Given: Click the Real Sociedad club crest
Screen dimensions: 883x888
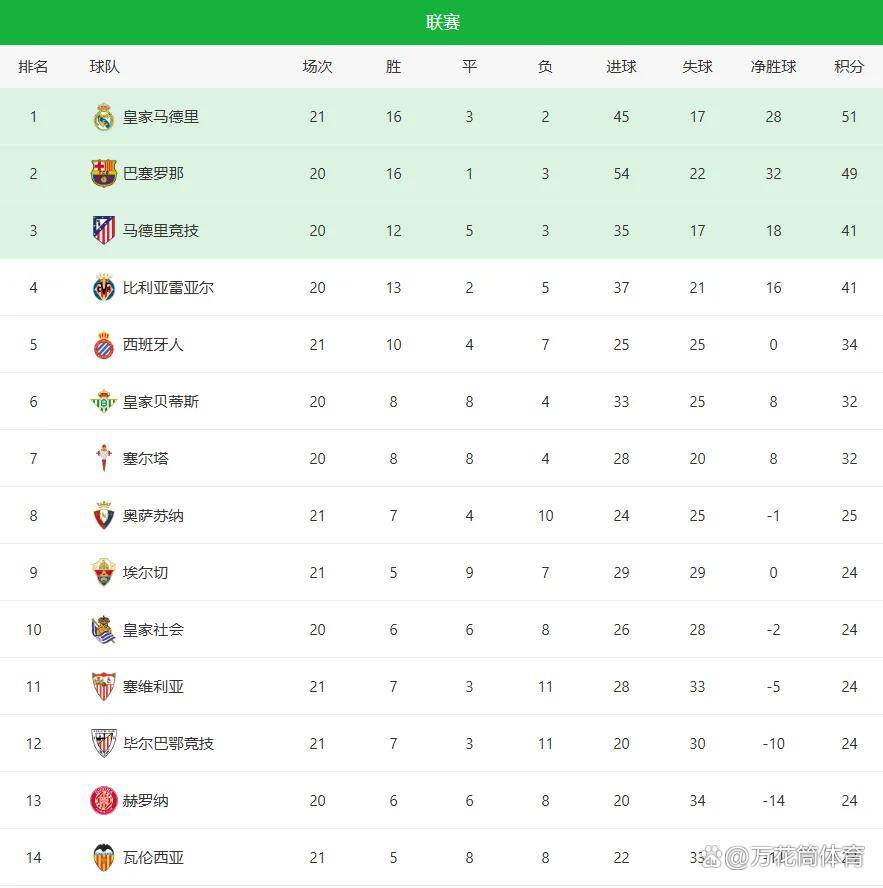Looking at the screenshot, I should pos(104,630).
